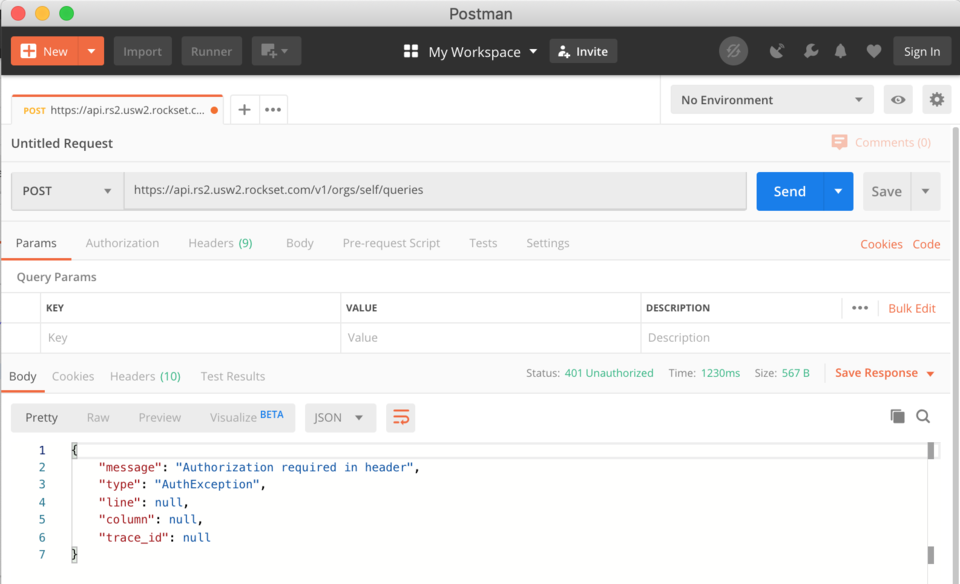Switch response view to Raw
Image resolution: width=960 pixels, height=584 pixels.
pyautogui.click(x=98, y=418)
